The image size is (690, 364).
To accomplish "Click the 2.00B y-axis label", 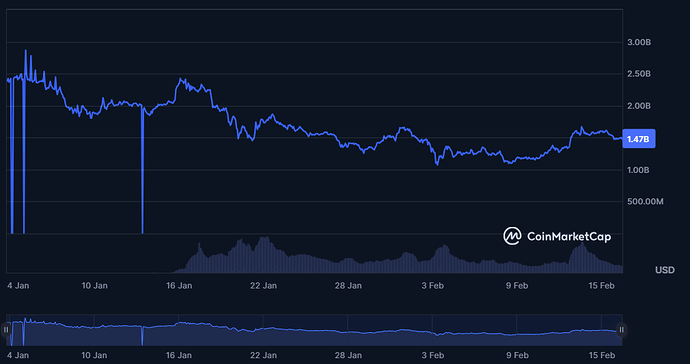I will pyautogui.click(x=639, y=106).
